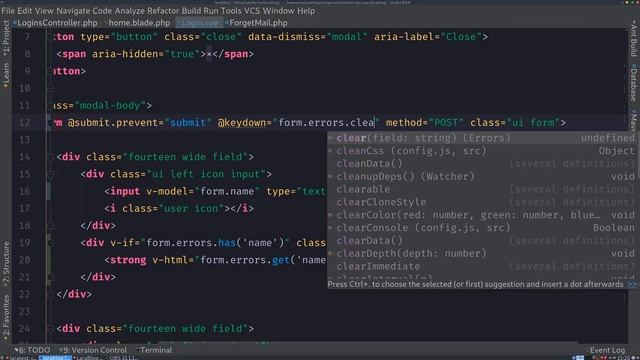This screenshot has width=640, height=360.
Task: Open the Learn tool window
Action: (x=6, y=75)
